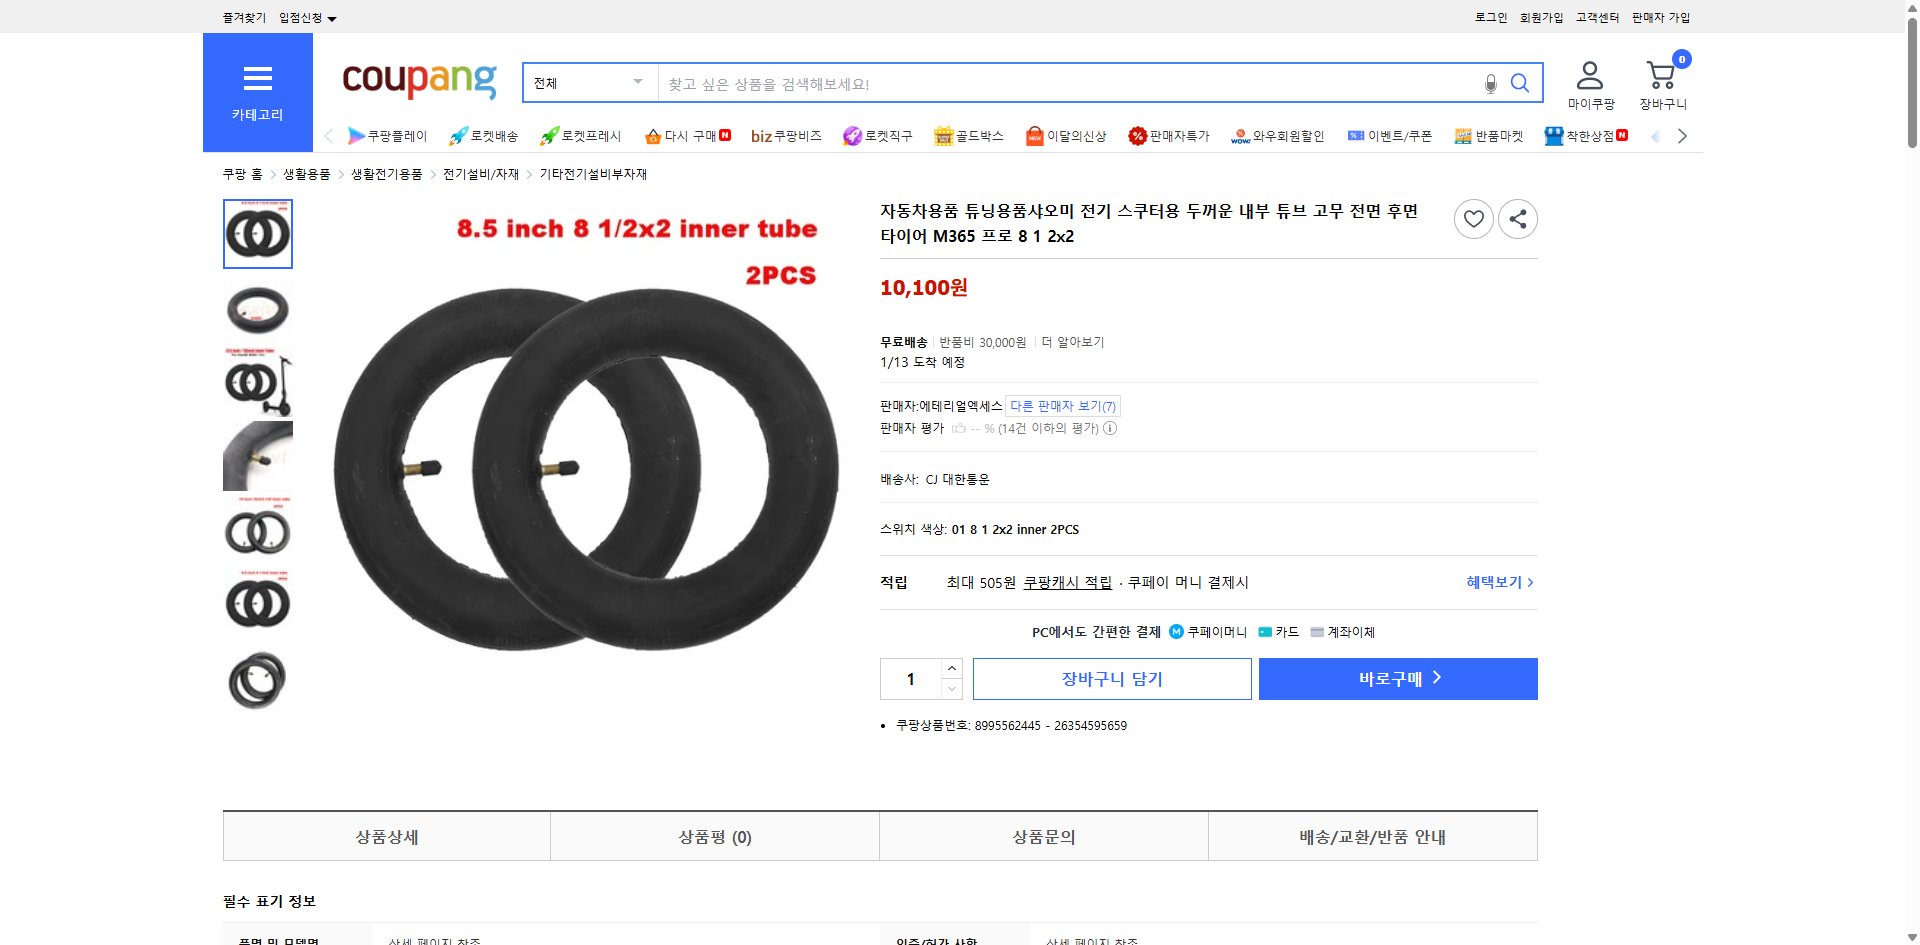Image resolution: width=1920 pixels, height=945 pixels.
Task: Click 즐겨찾기 in top bar
Action: pyautogui.click(x=244, y=18)
